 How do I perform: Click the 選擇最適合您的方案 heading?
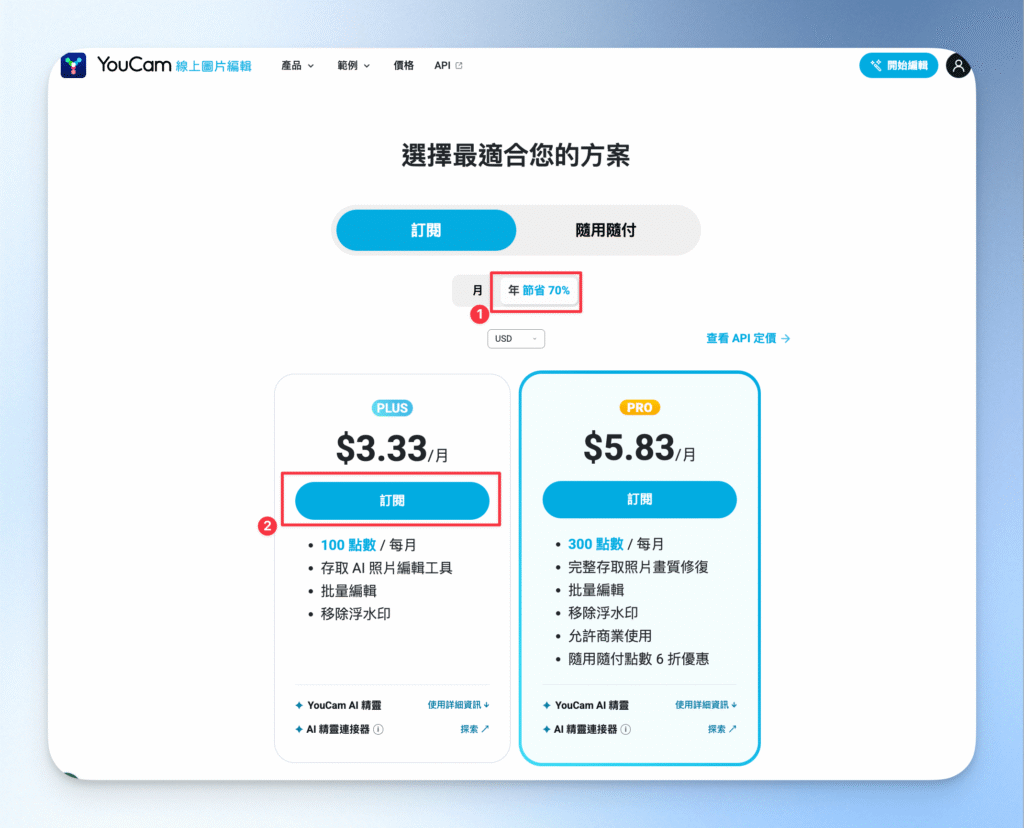(x=515, y=155)
